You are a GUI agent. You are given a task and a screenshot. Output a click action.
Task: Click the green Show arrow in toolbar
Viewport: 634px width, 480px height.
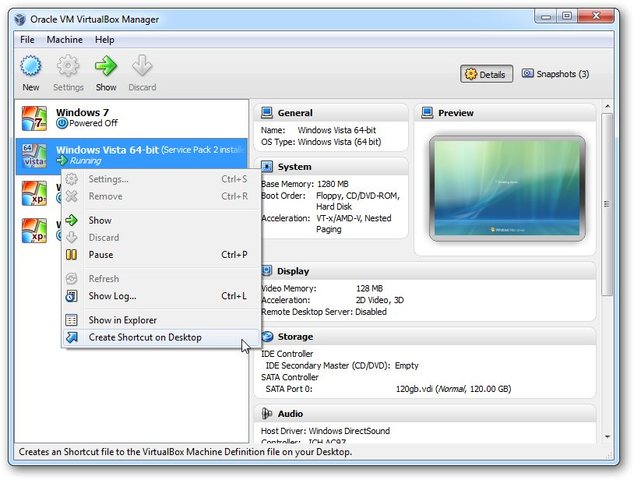[106, 66]
